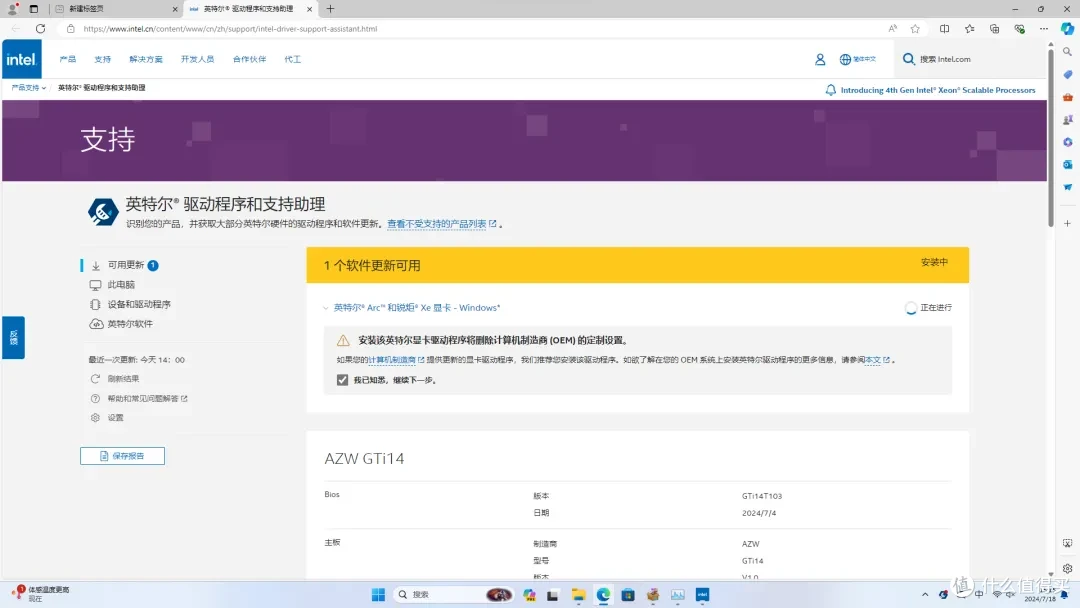Open Collections icon in browser toolbar

(x=994, y=29)
